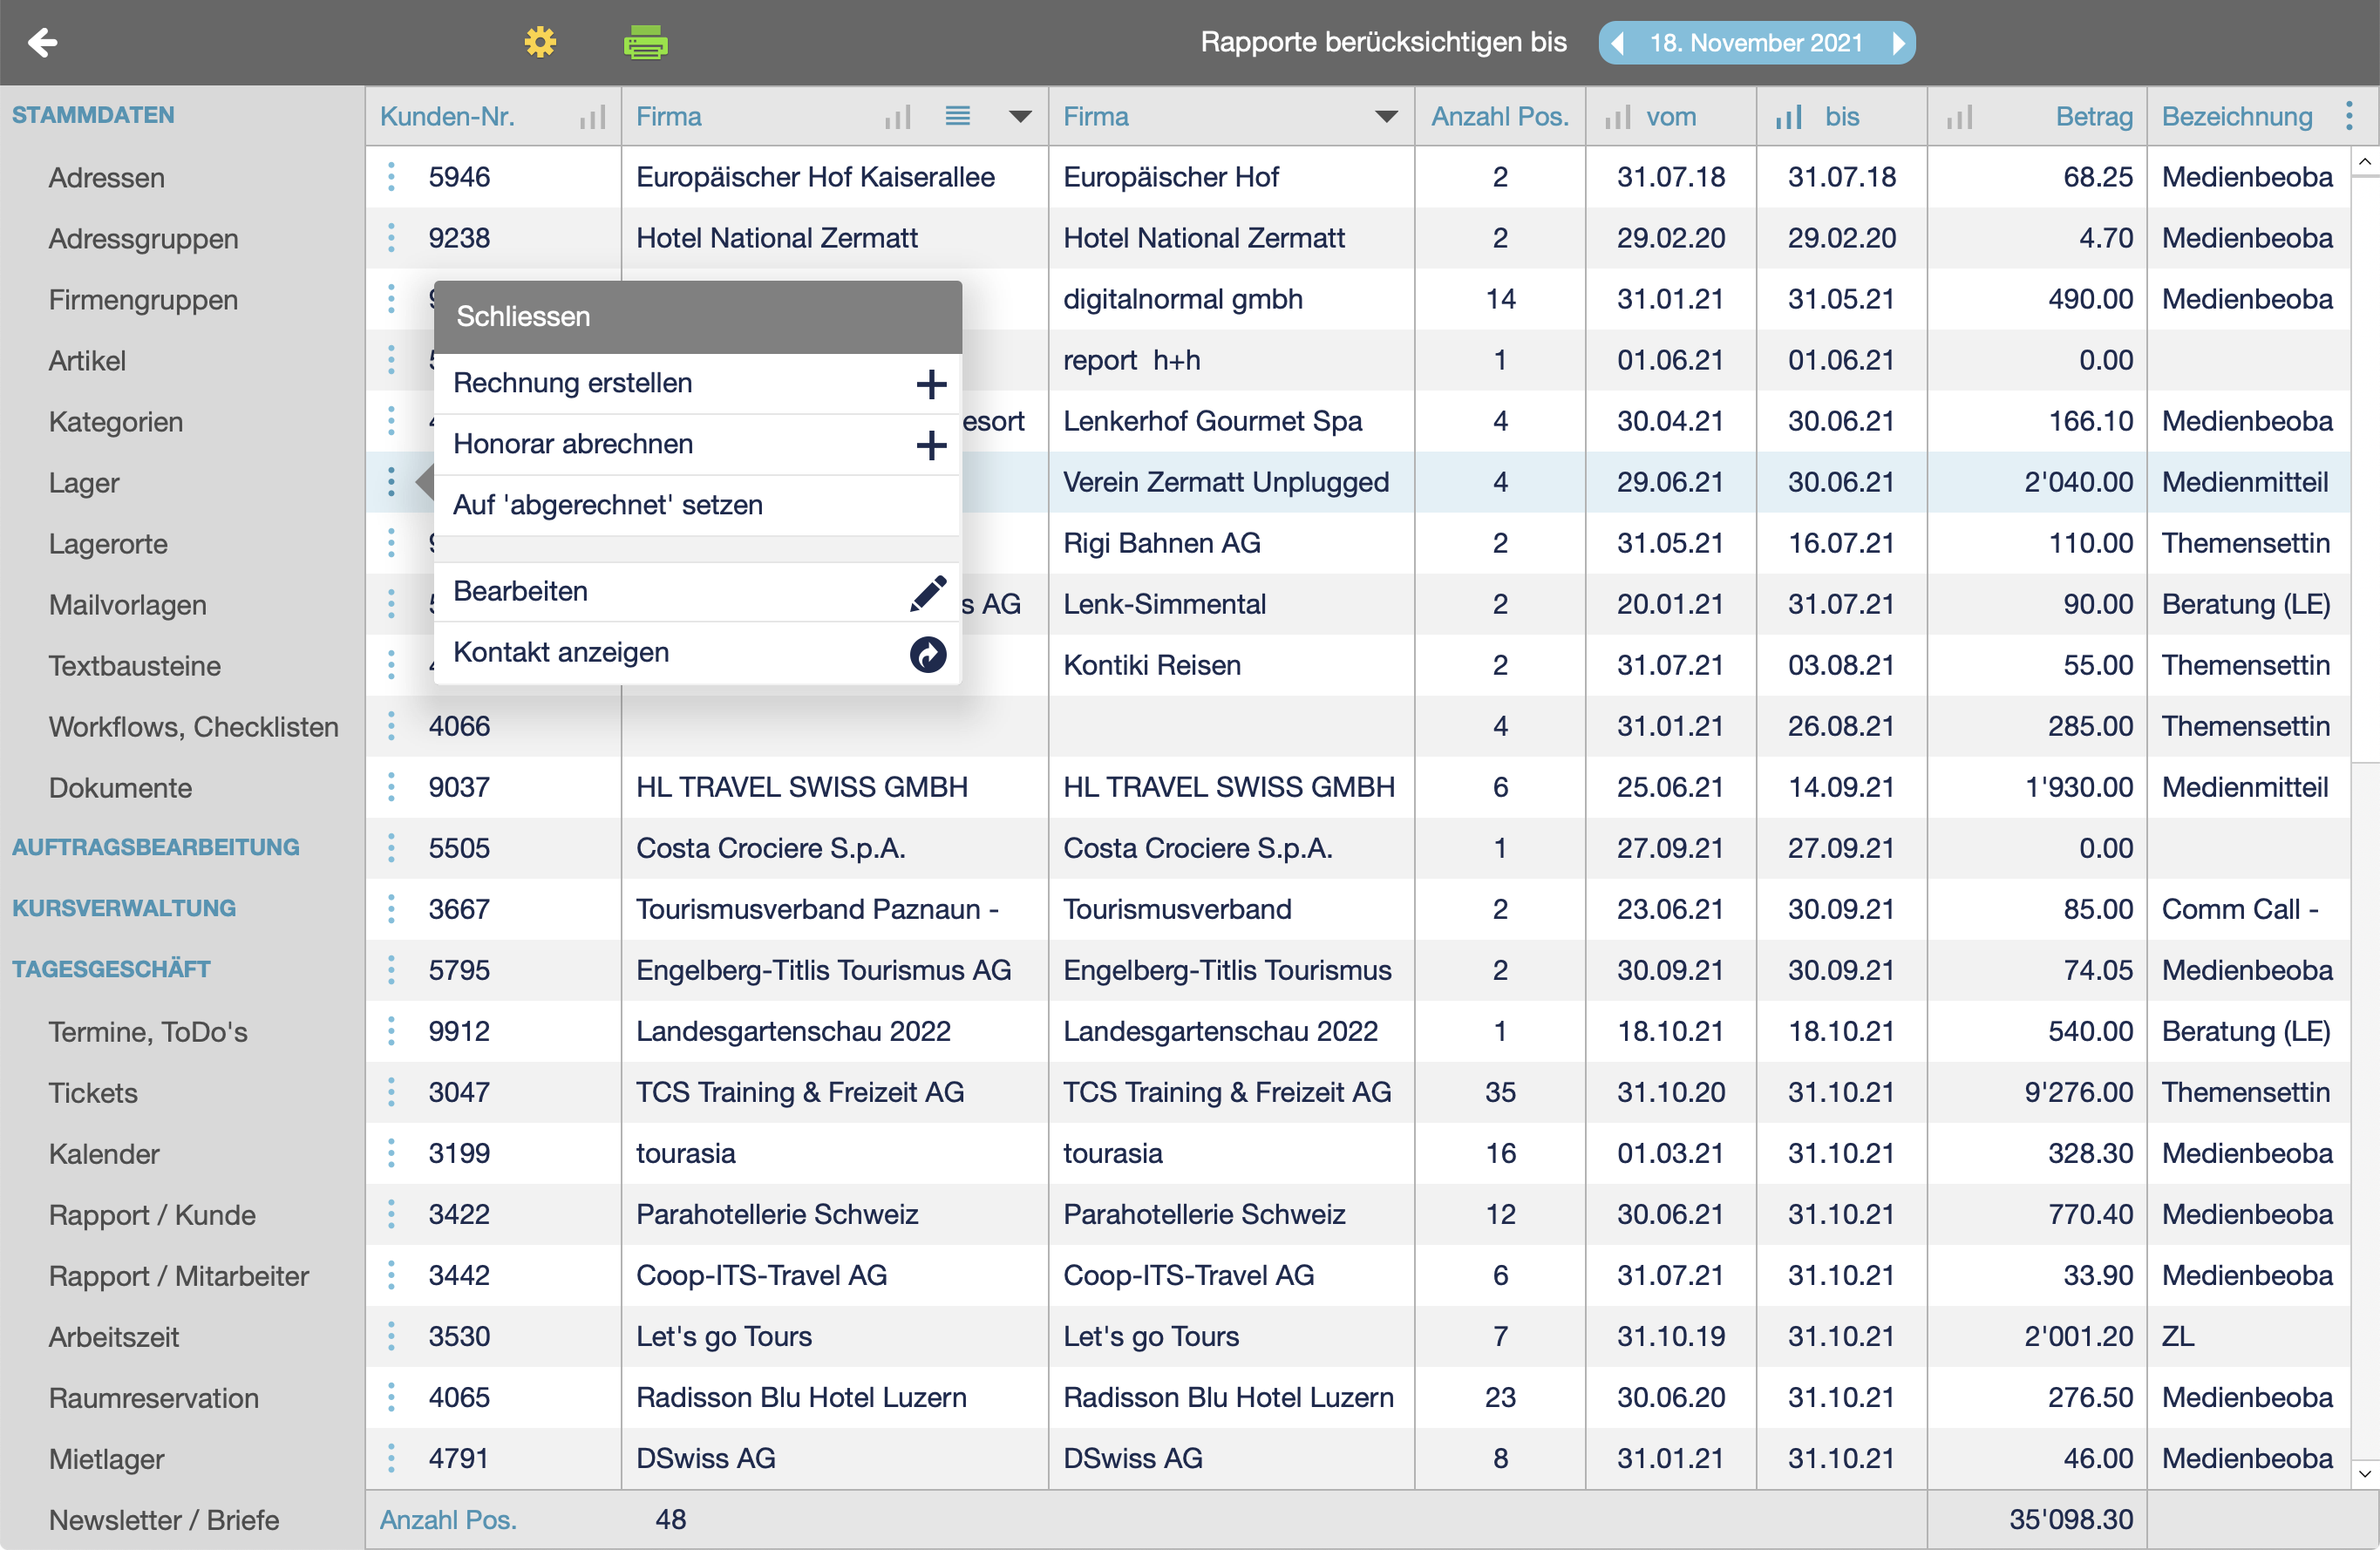The image size is (2380, 1550).
Task: Open Adressen in the sidebar
Action: tap(107, 178)
